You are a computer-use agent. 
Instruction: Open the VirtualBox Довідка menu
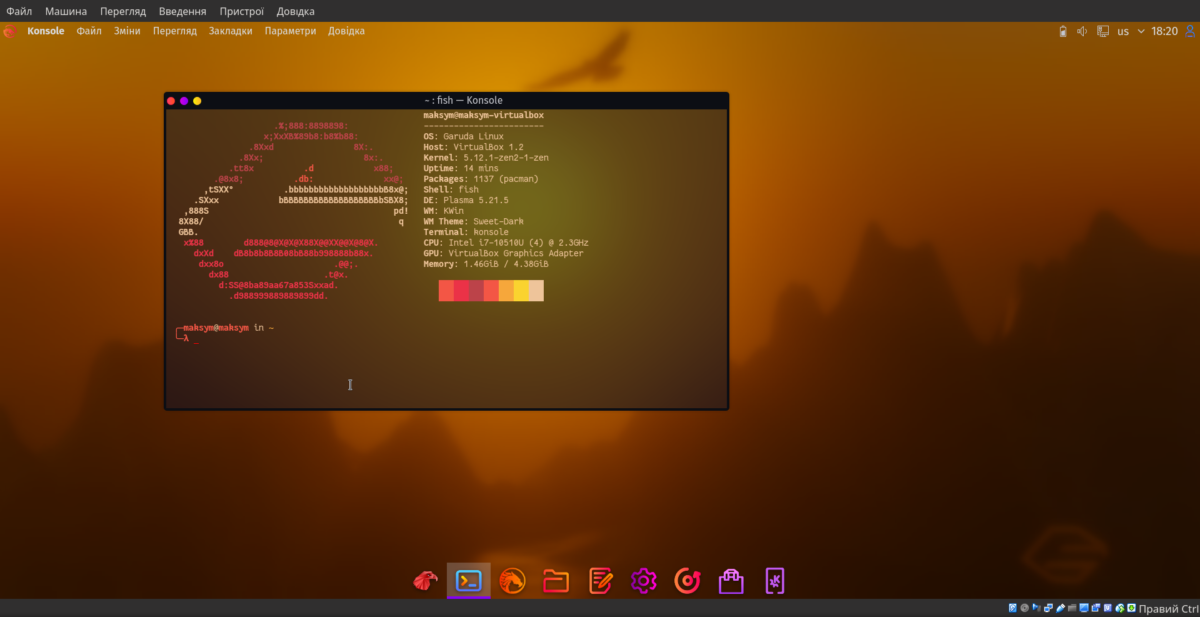tap(295, 11)
